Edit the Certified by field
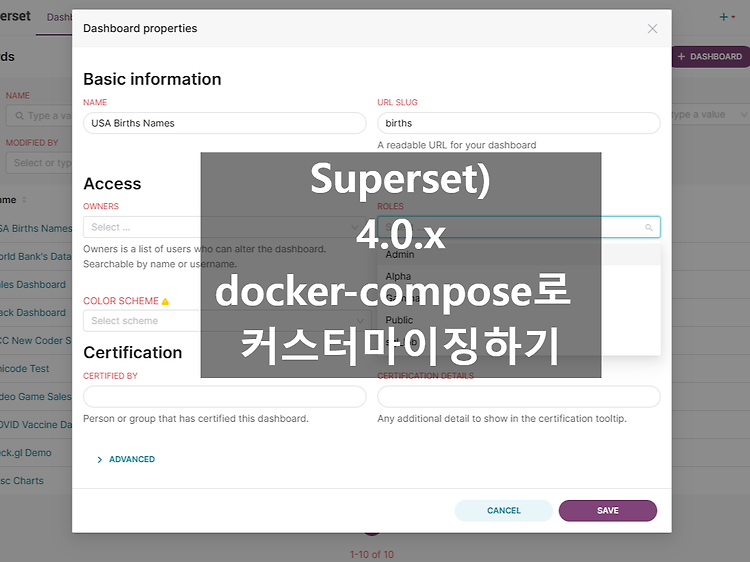Image resolution: width=750 pixels, height=562 pixels. click(x=225, y=397)
